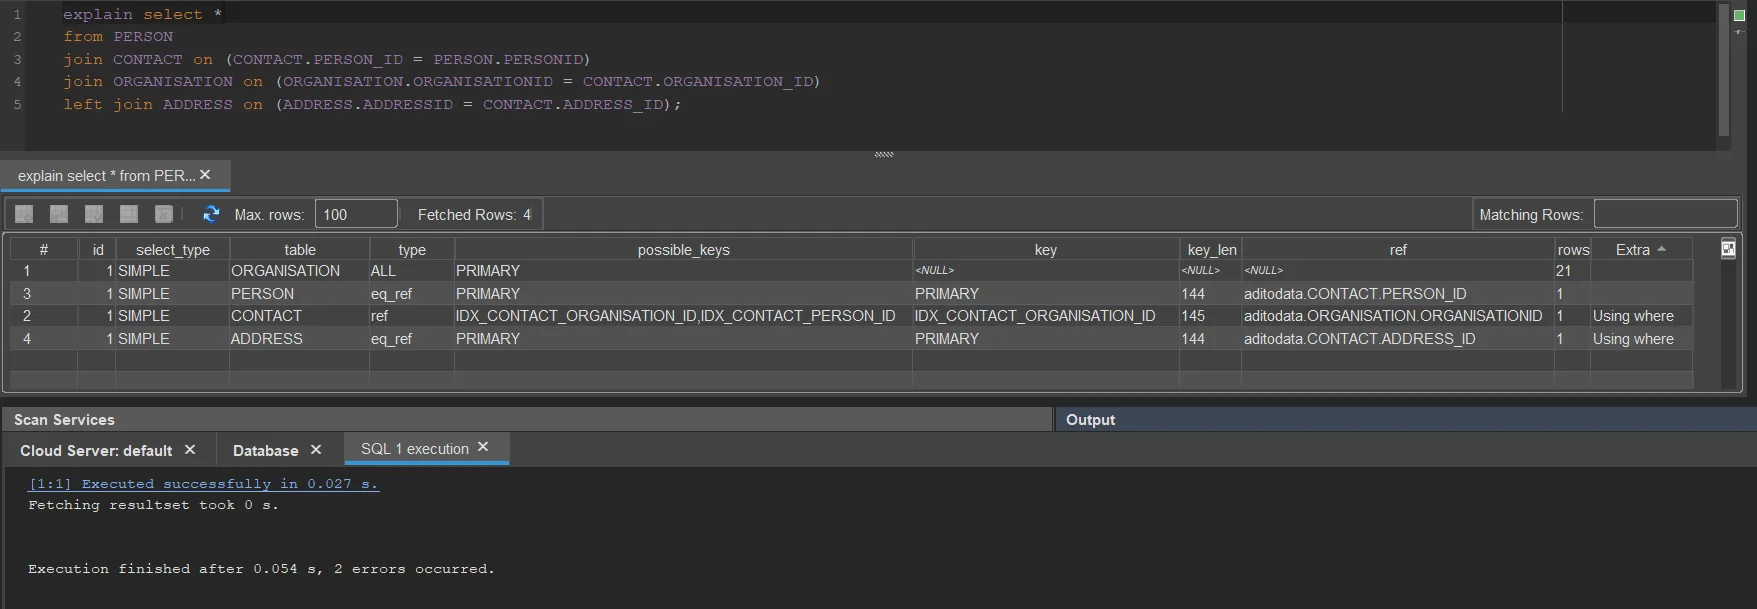Click Using where in the CONTACT row
This screenshot has height=609, width=1757.
click(x=1641, y=316)
